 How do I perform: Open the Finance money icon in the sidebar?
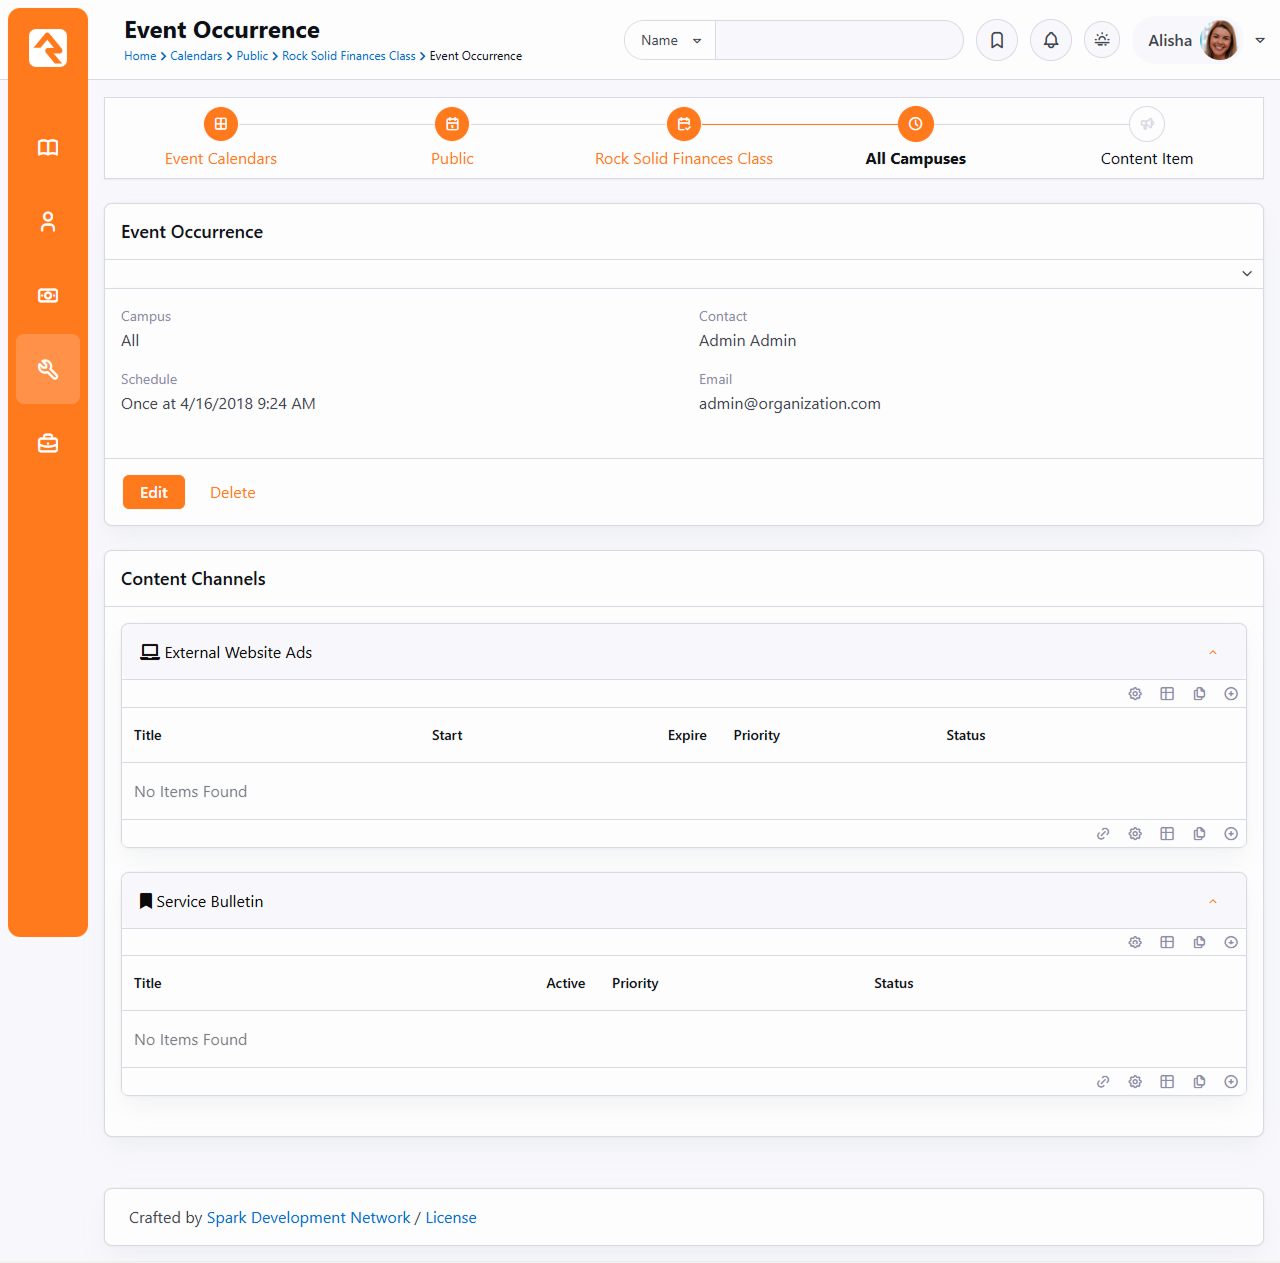47,296
